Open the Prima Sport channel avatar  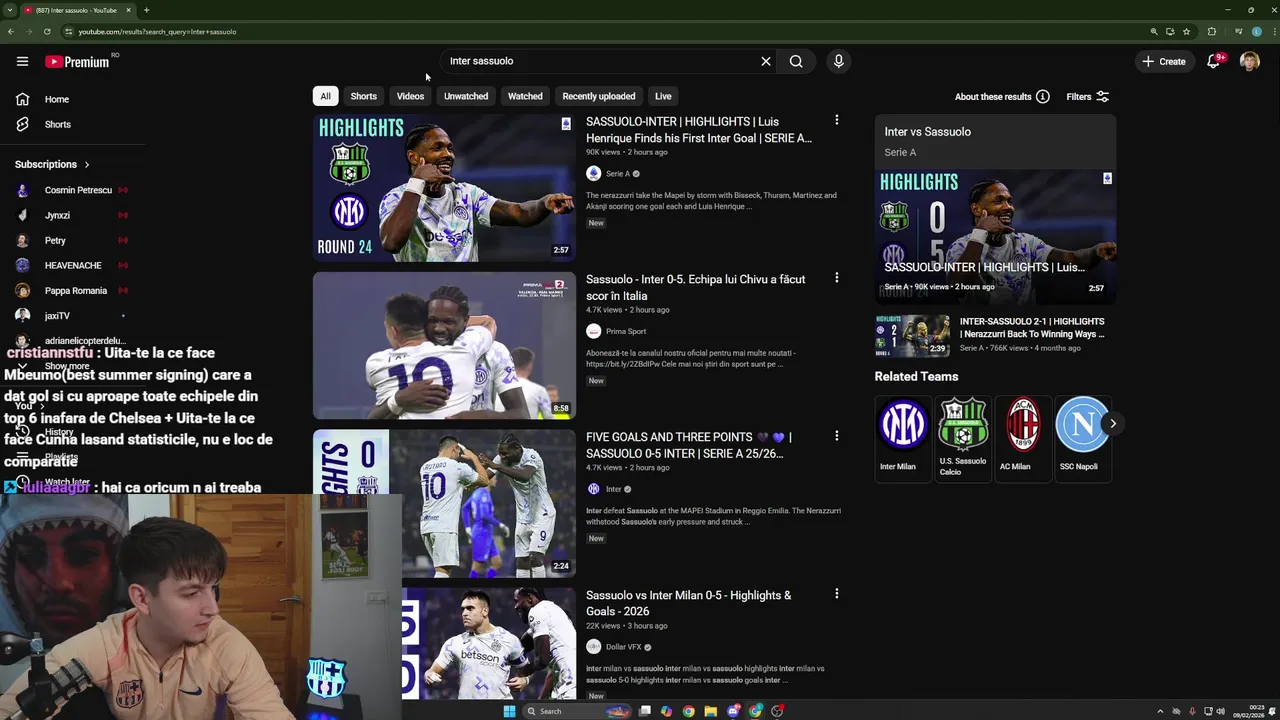(x=593, y=331)
